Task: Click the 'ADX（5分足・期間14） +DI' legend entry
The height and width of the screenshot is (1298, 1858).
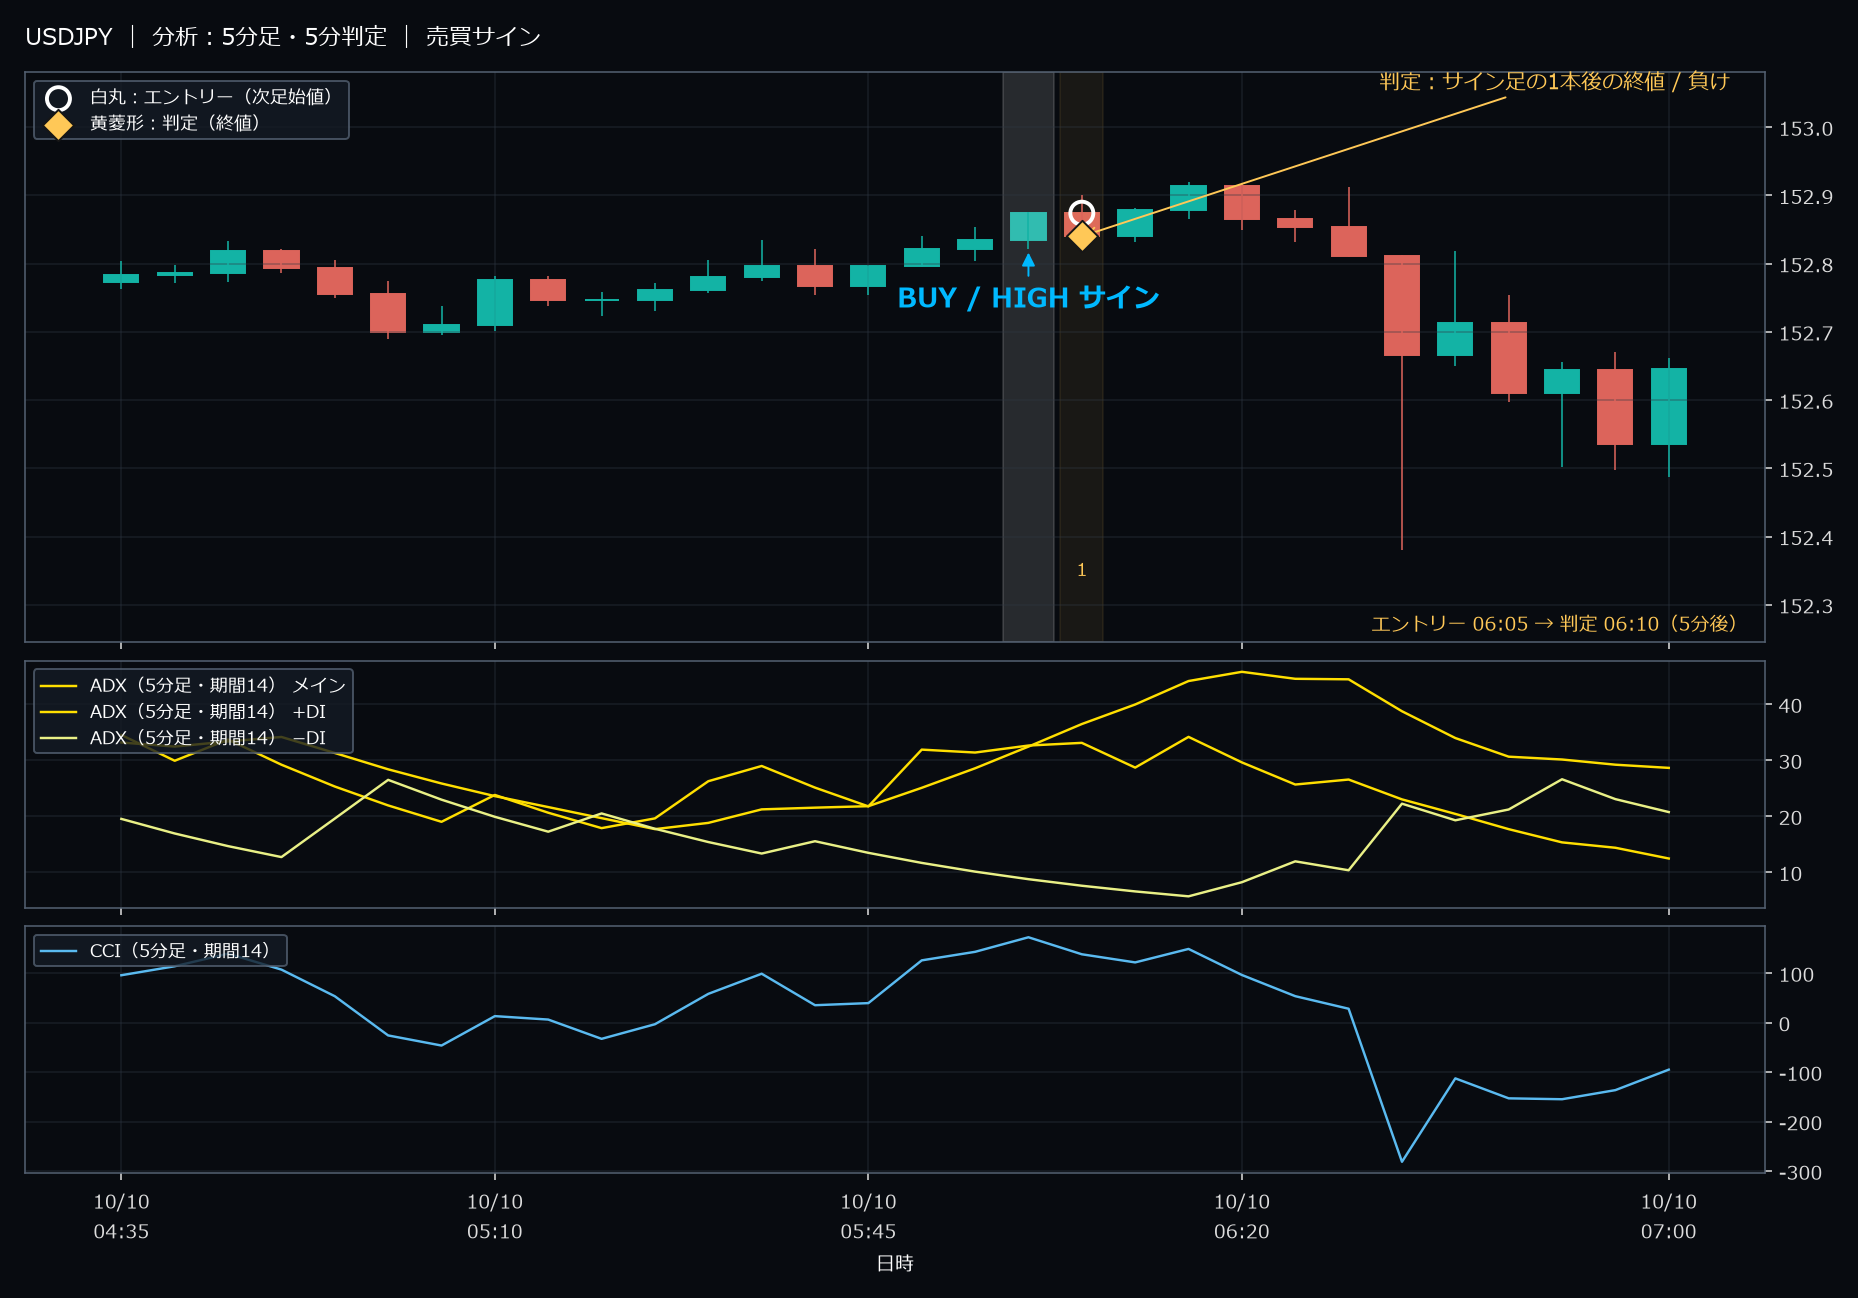Action: click(x=208, y=711)
